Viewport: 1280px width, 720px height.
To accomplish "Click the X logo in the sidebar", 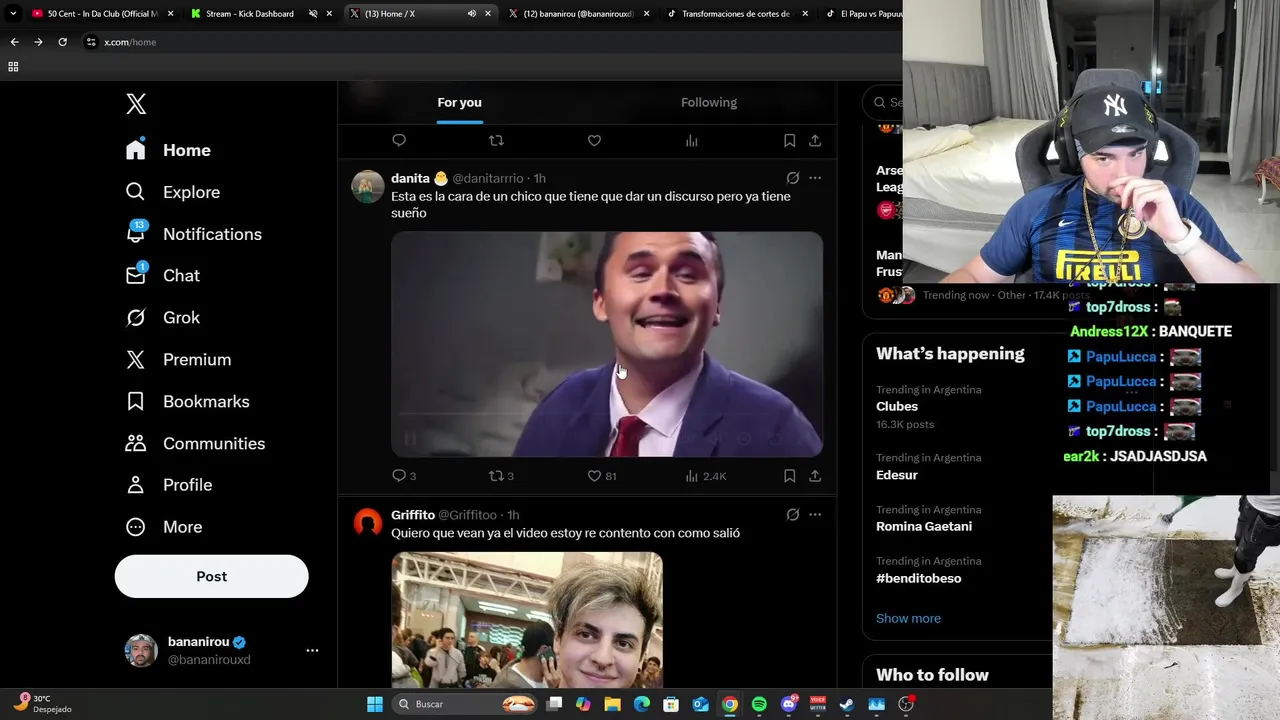I will (x=136, y=104).
